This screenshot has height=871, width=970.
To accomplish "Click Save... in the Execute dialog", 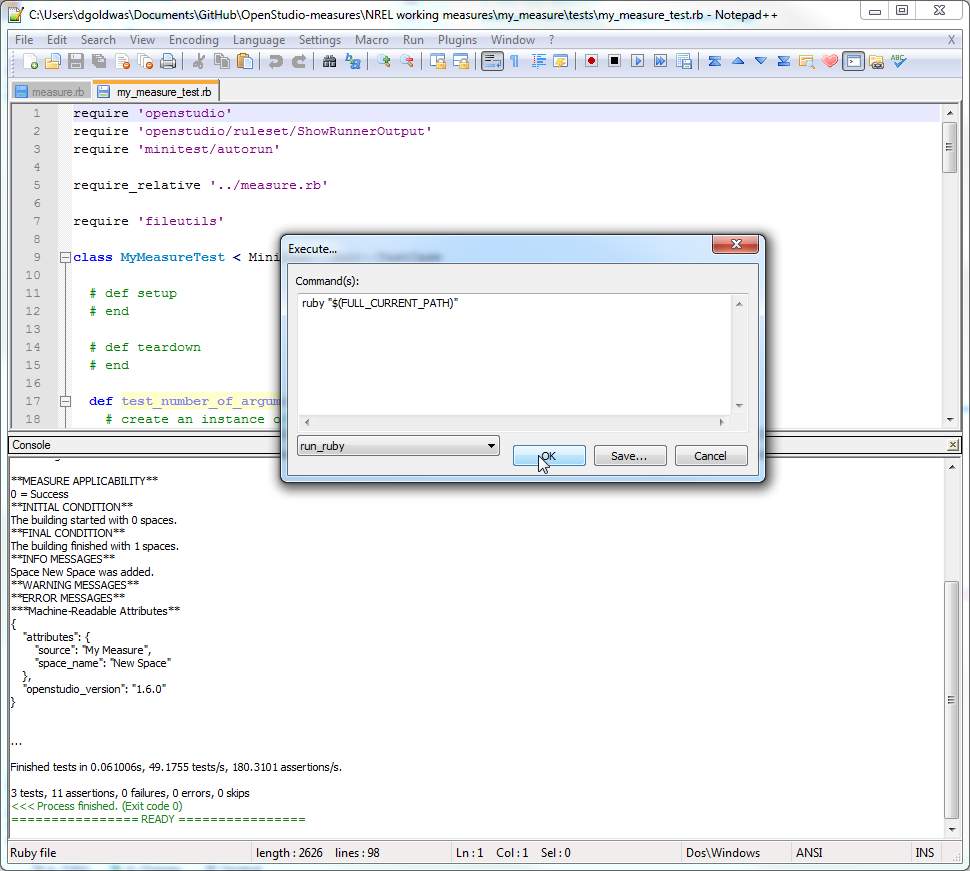I will (x=630, y=455).
